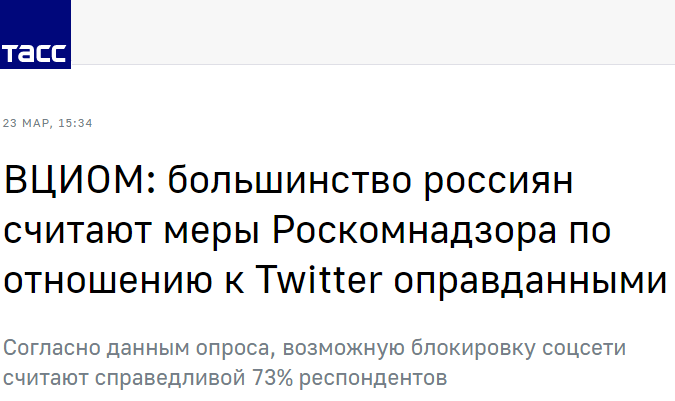Viewport: 675px width, 401px height.
Task: Select the subtitle beginning Согласно данным опроса
Action: point(314,363)
